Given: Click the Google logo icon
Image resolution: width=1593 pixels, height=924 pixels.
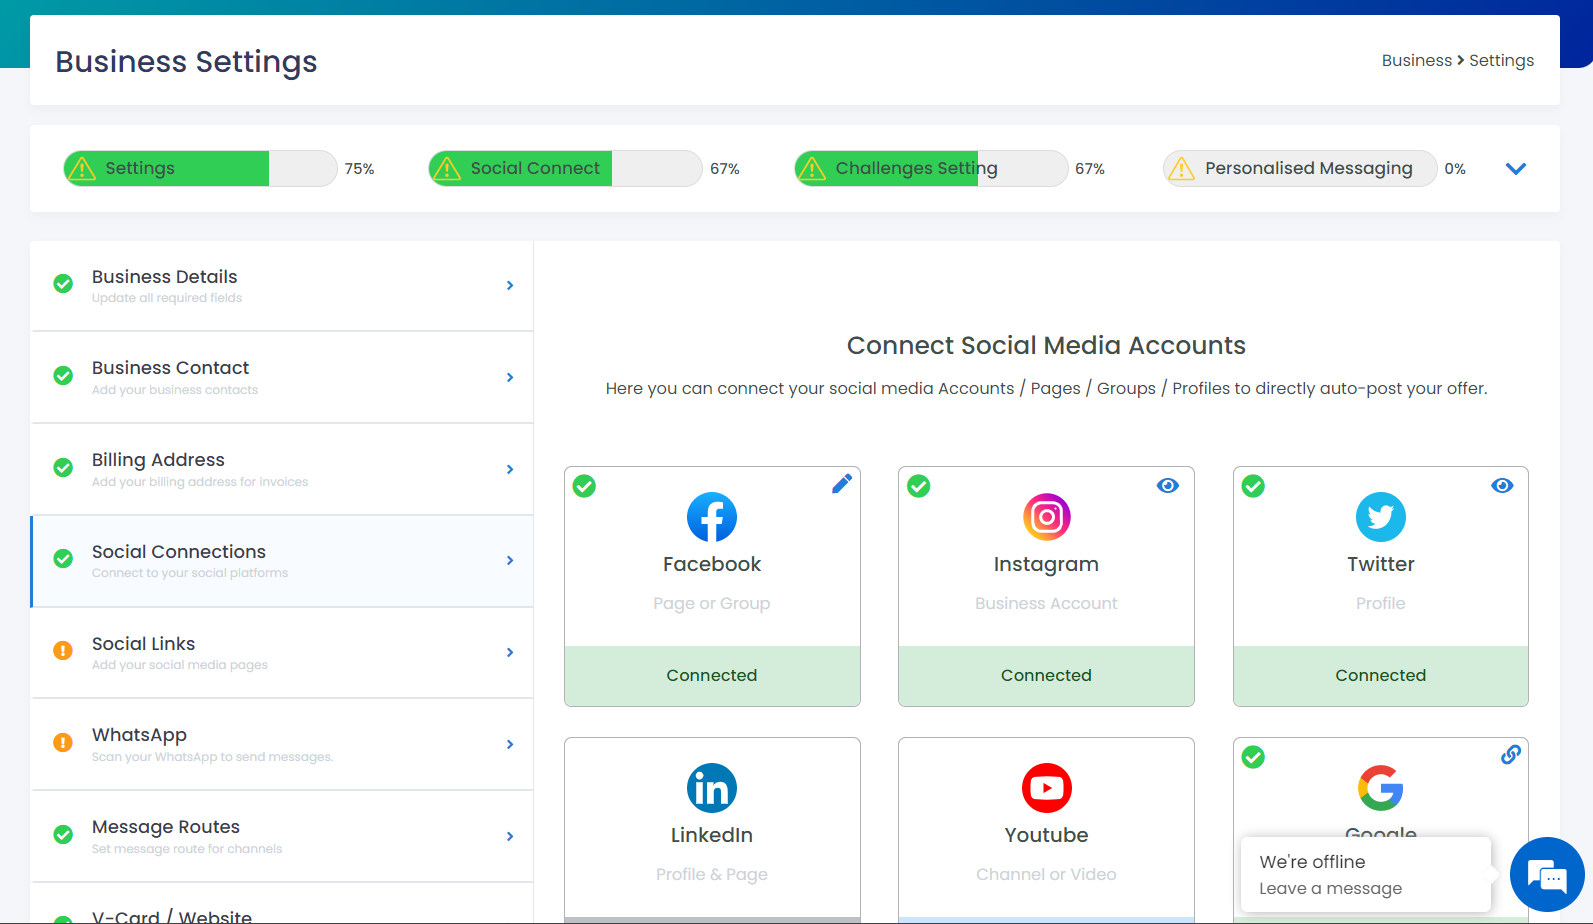Looking at the screenshot, I should (x=1381, y=788).
